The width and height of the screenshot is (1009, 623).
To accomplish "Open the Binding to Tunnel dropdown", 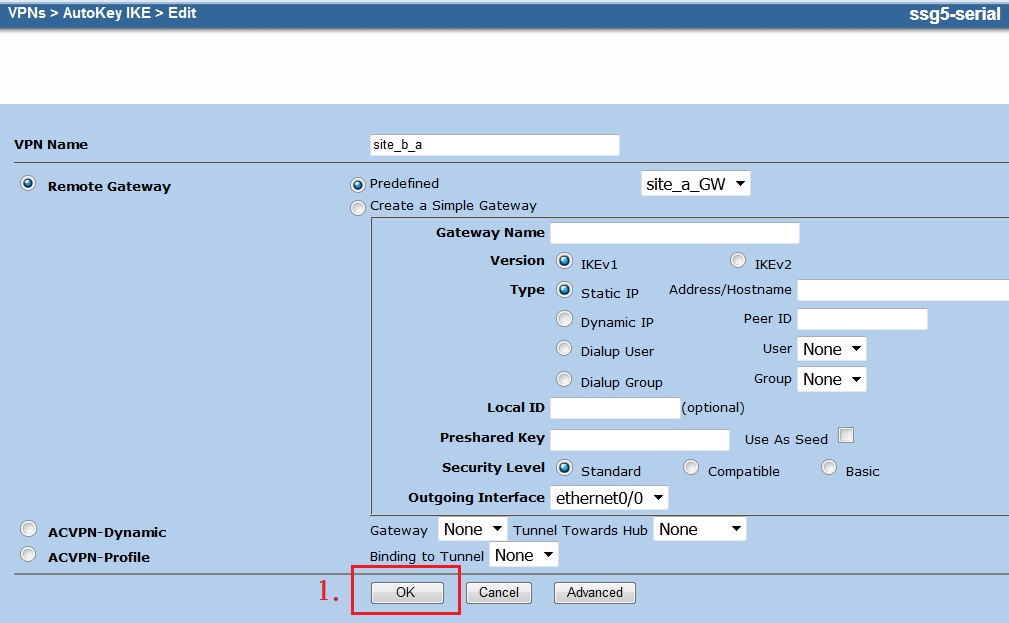I will pos(524,554).
